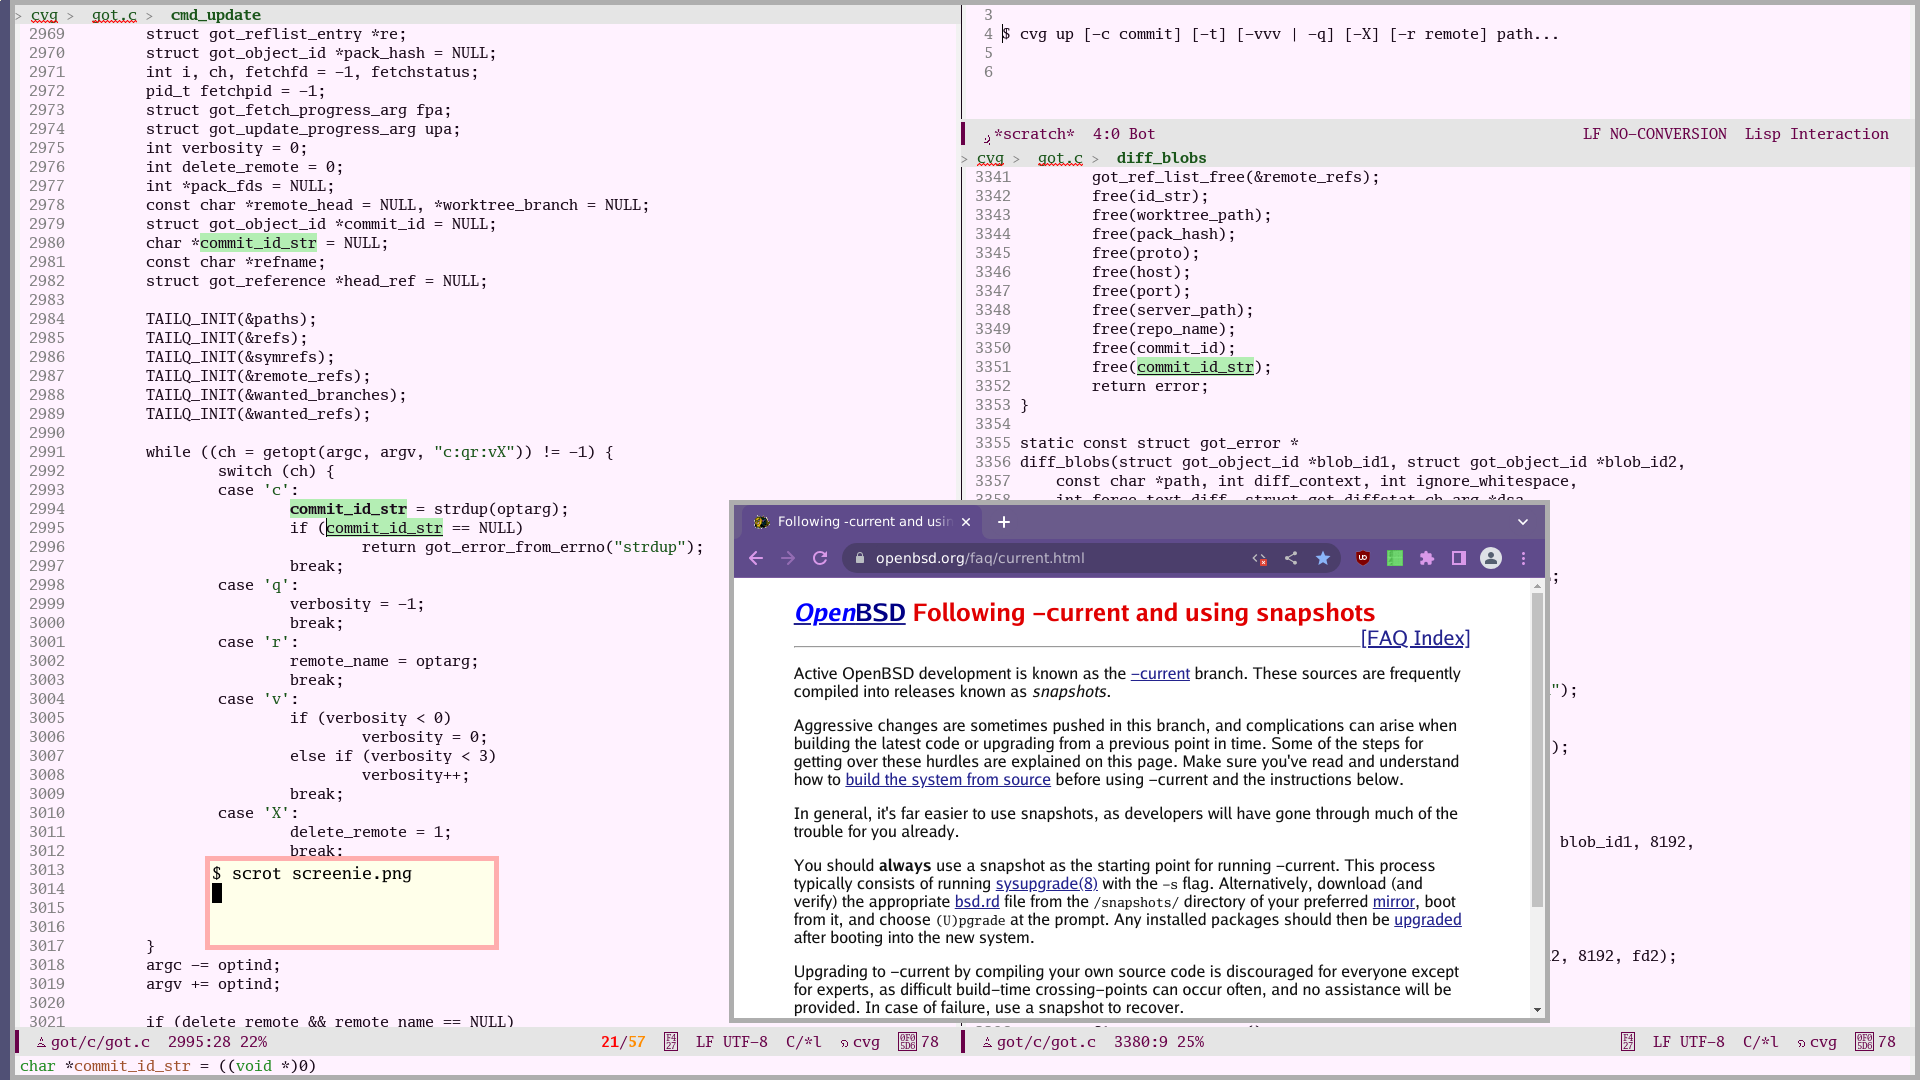The width and height of the screenshot is (1920, 1080).
Task: Follow the sysupgrade(8) link
Action: point(1046,884)
